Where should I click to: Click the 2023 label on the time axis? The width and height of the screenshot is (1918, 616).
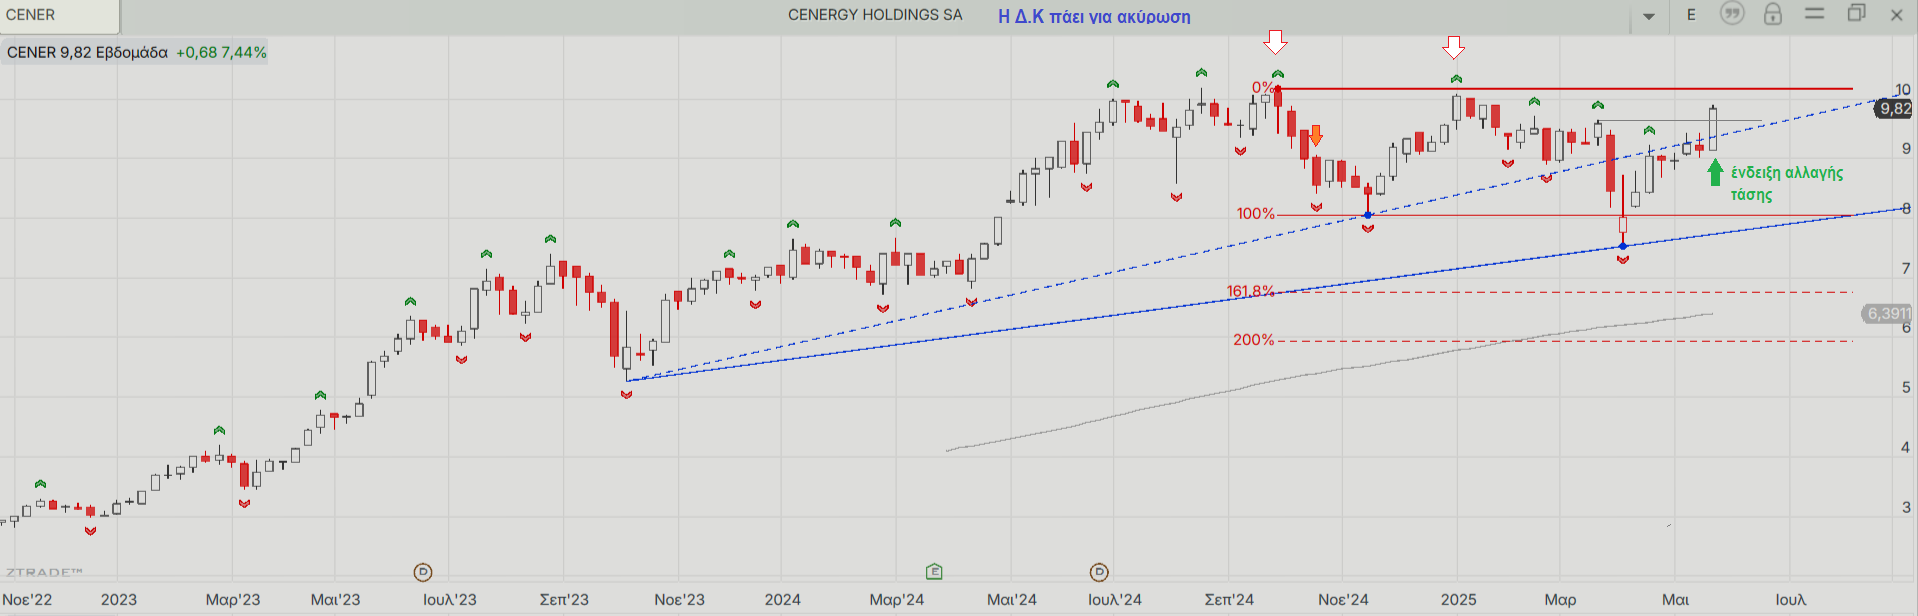119,600
